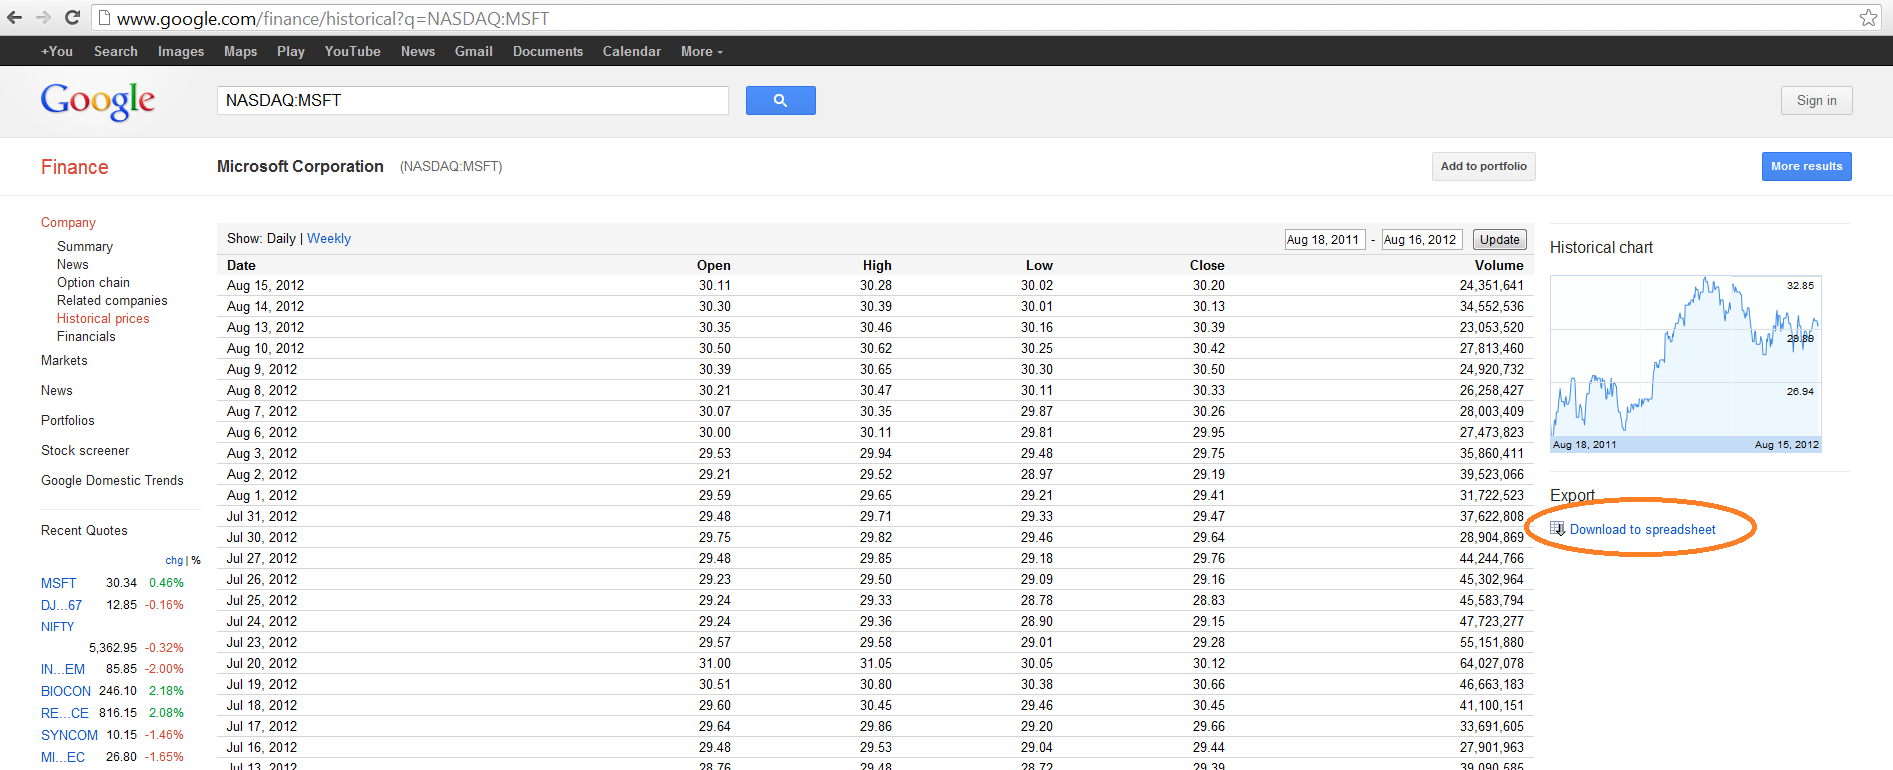Open Calendar from the top bar
This screenshot has width=1893, height=770.
[631, 51]
